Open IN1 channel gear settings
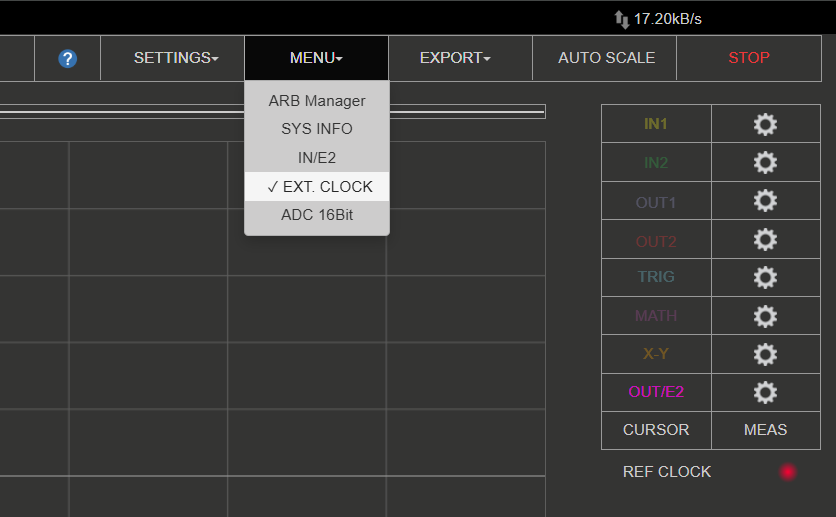836x517 pixels. tap(765, 124)
